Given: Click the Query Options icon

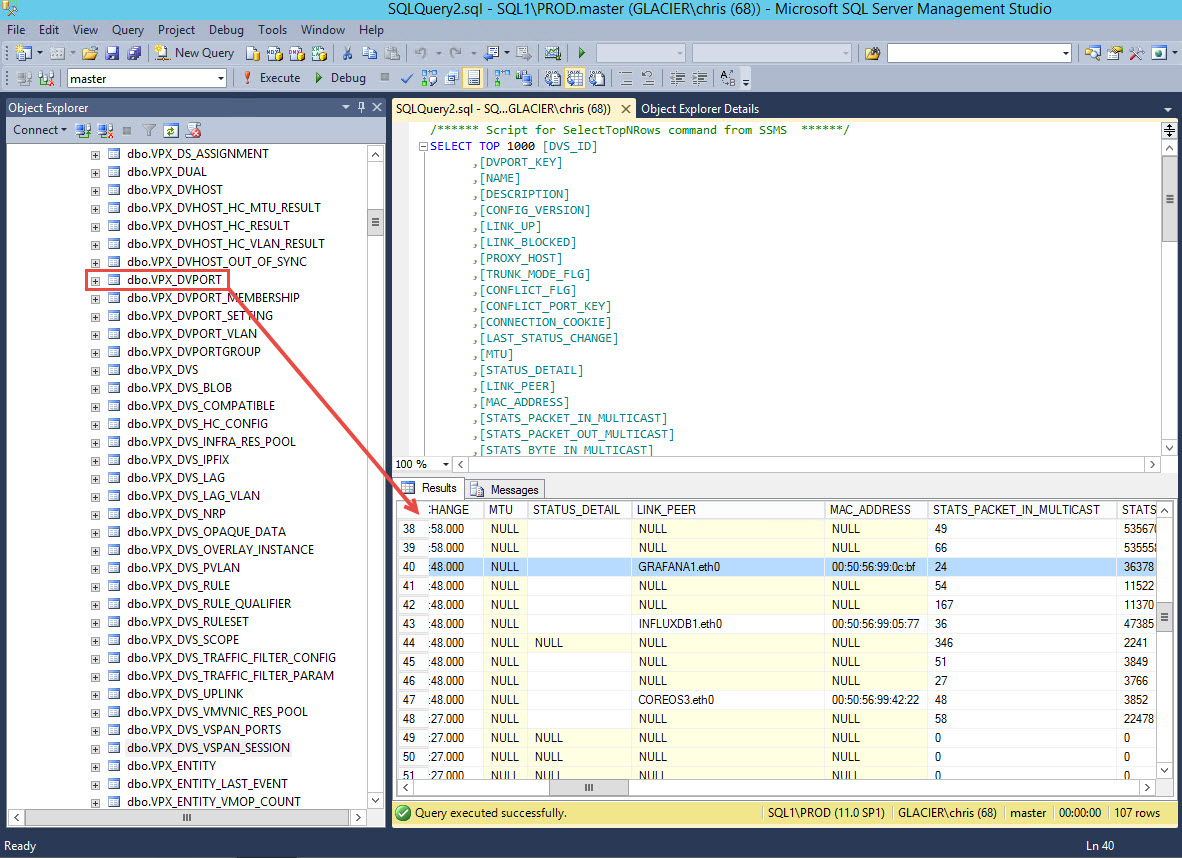Looking at the screenshot, I should tap(452, 78).
